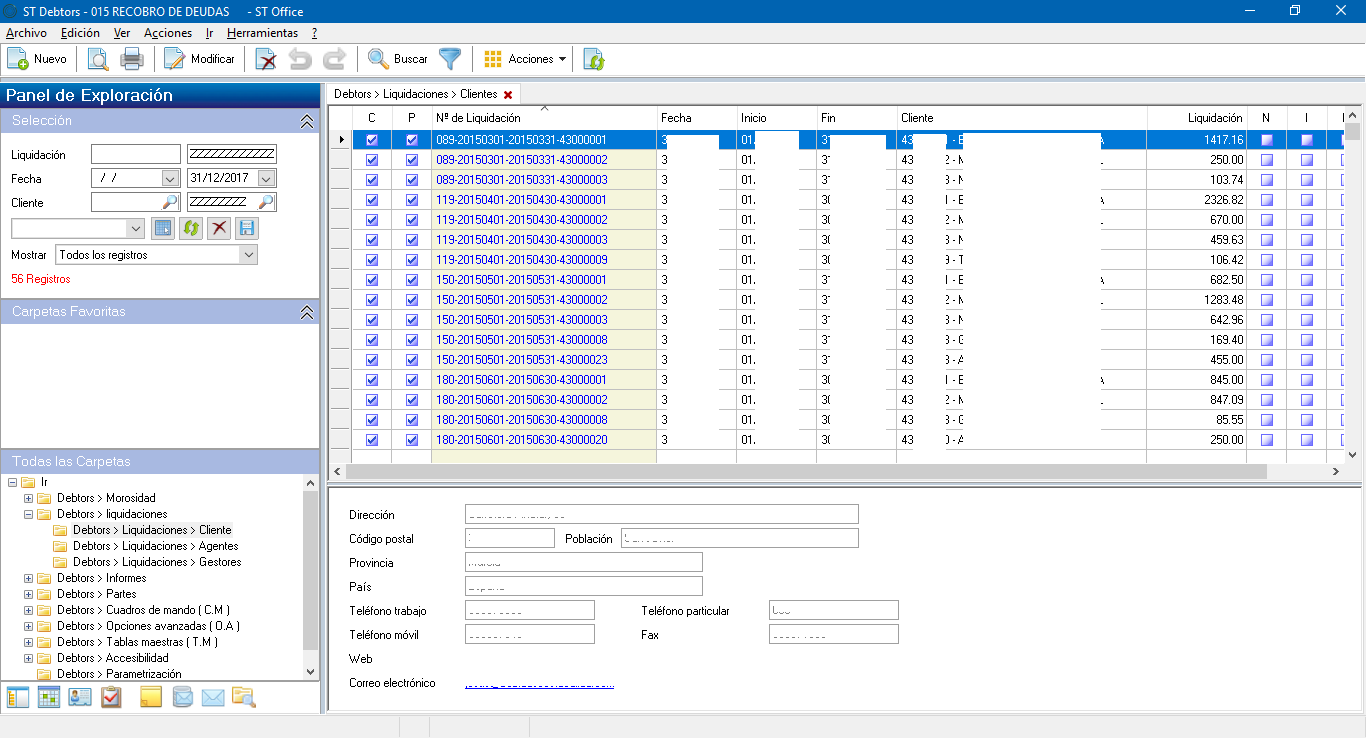Screen dimensions: 1366x738
Task: Open the first Fecha date dropdown
Action: (x=170, y=178)
